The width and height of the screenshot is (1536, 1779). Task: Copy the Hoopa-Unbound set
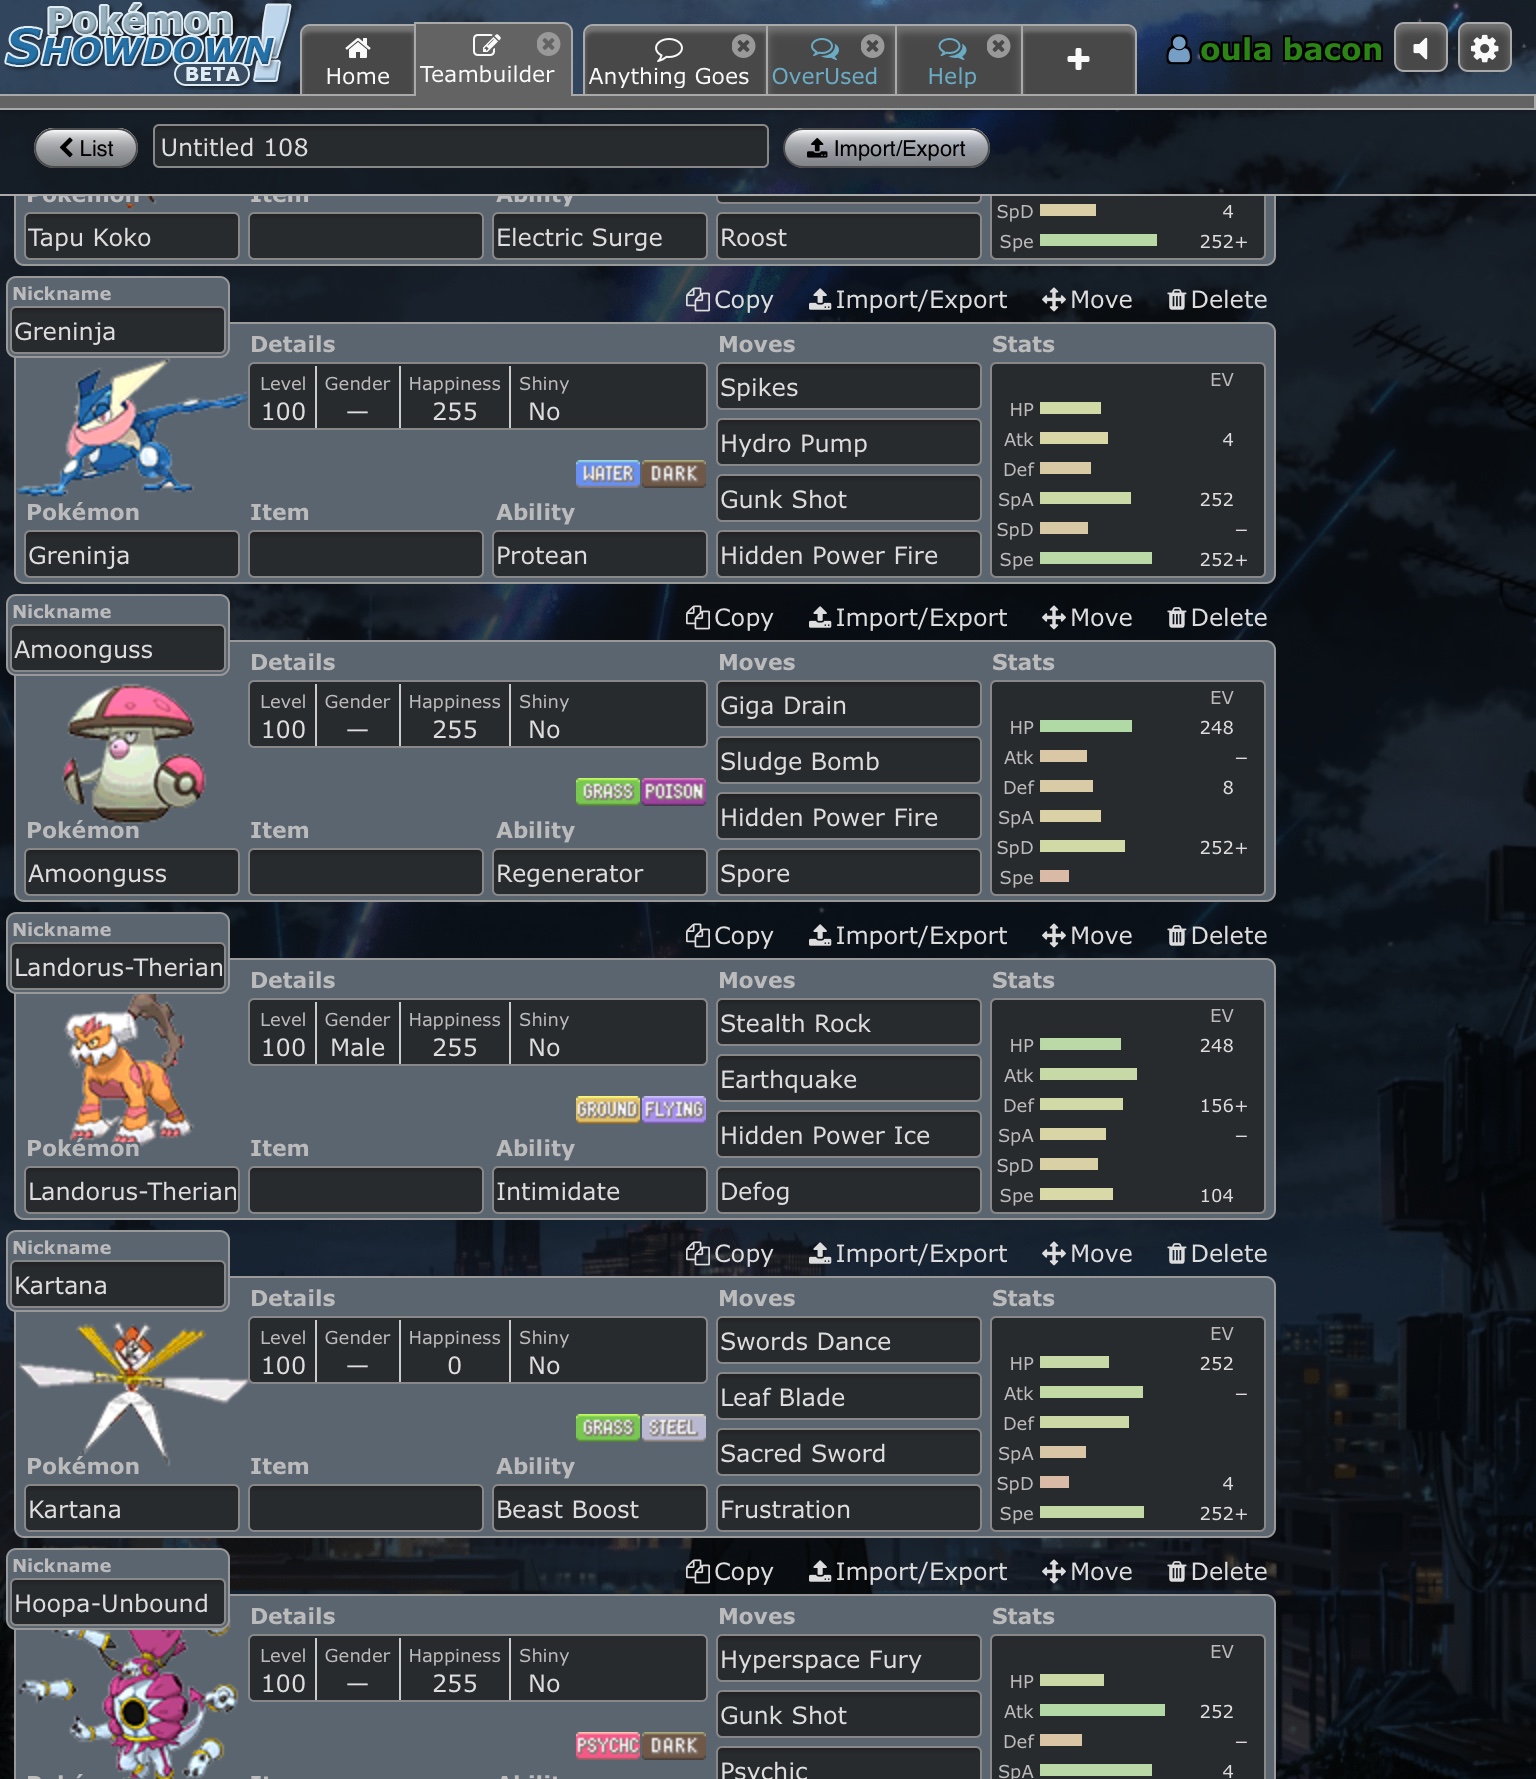point(729,1572)
